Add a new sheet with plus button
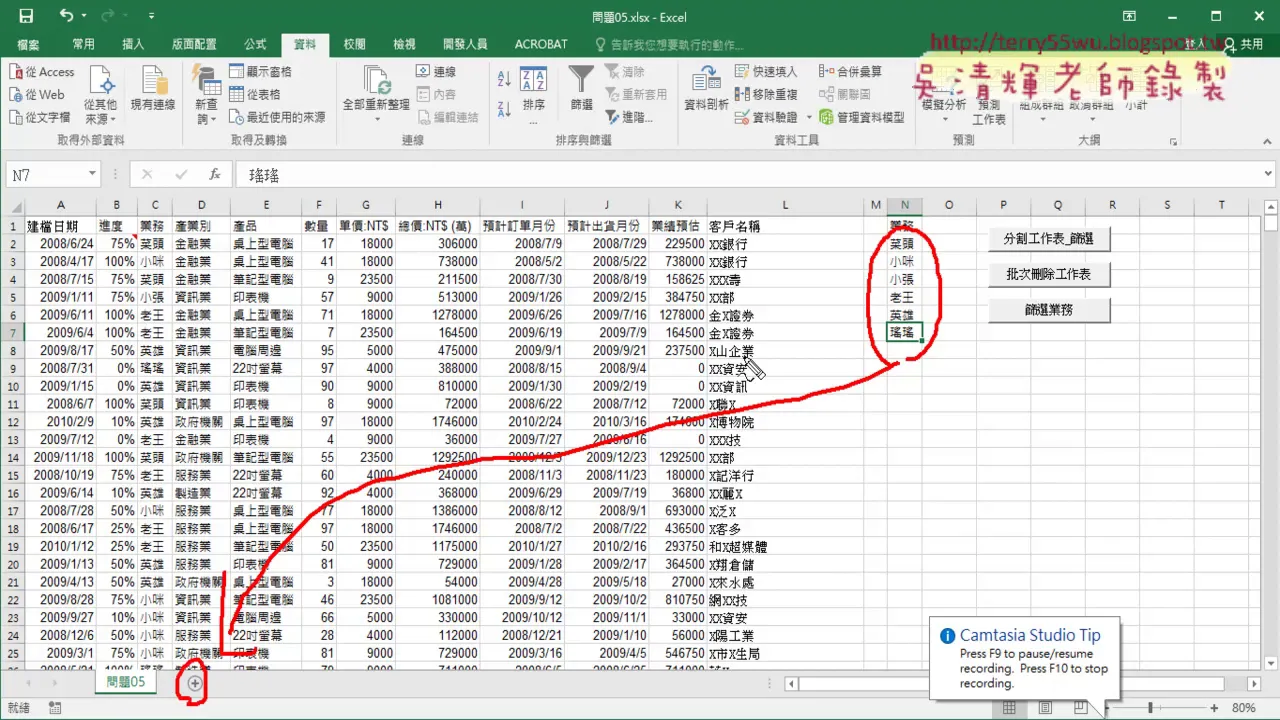 (x=195, y=682)
